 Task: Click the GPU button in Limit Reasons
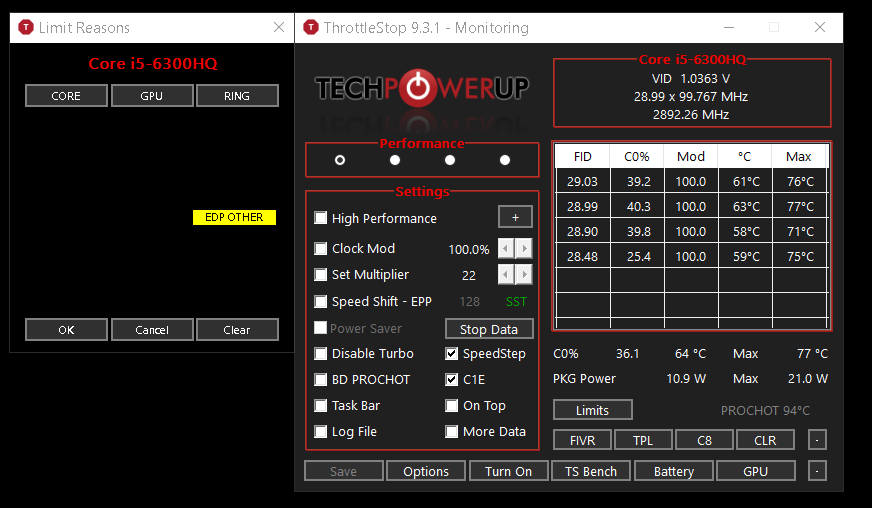coord(152,96)
